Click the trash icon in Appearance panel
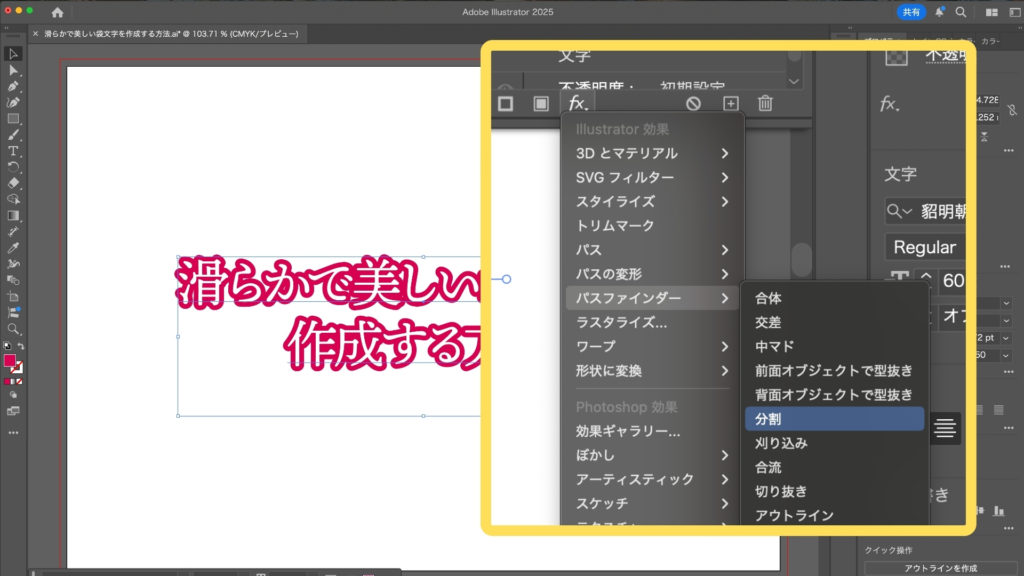Screen dimensions: 1024x576 765,103
